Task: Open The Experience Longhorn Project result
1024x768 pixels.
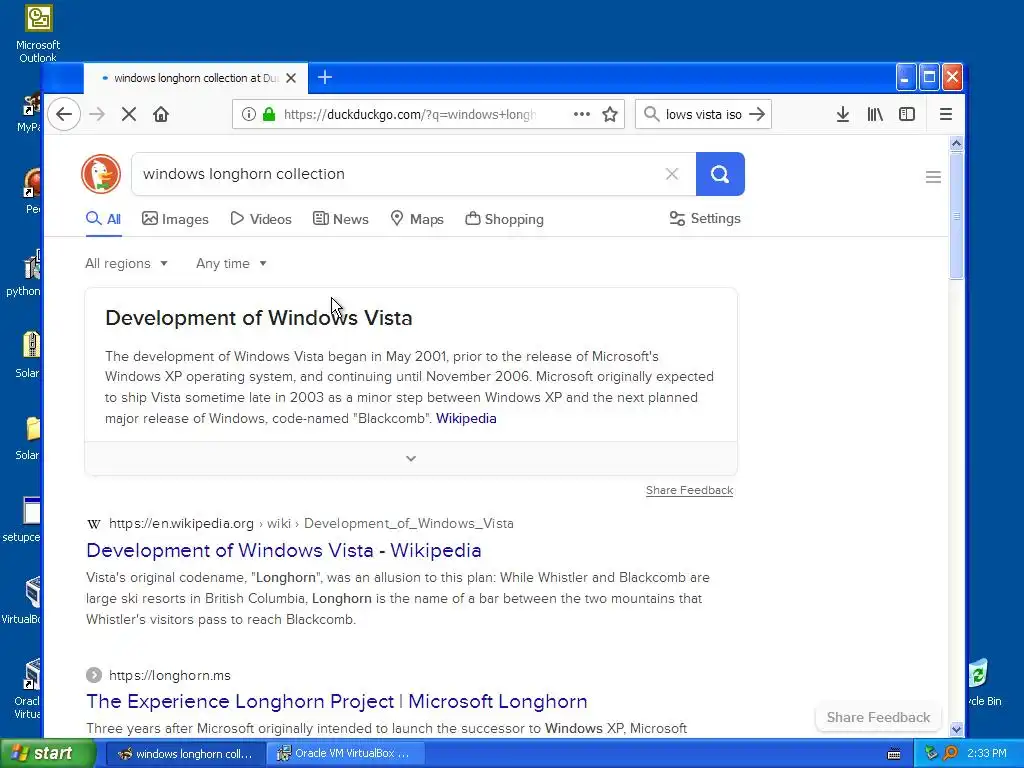Action: (x=336, y=701)
